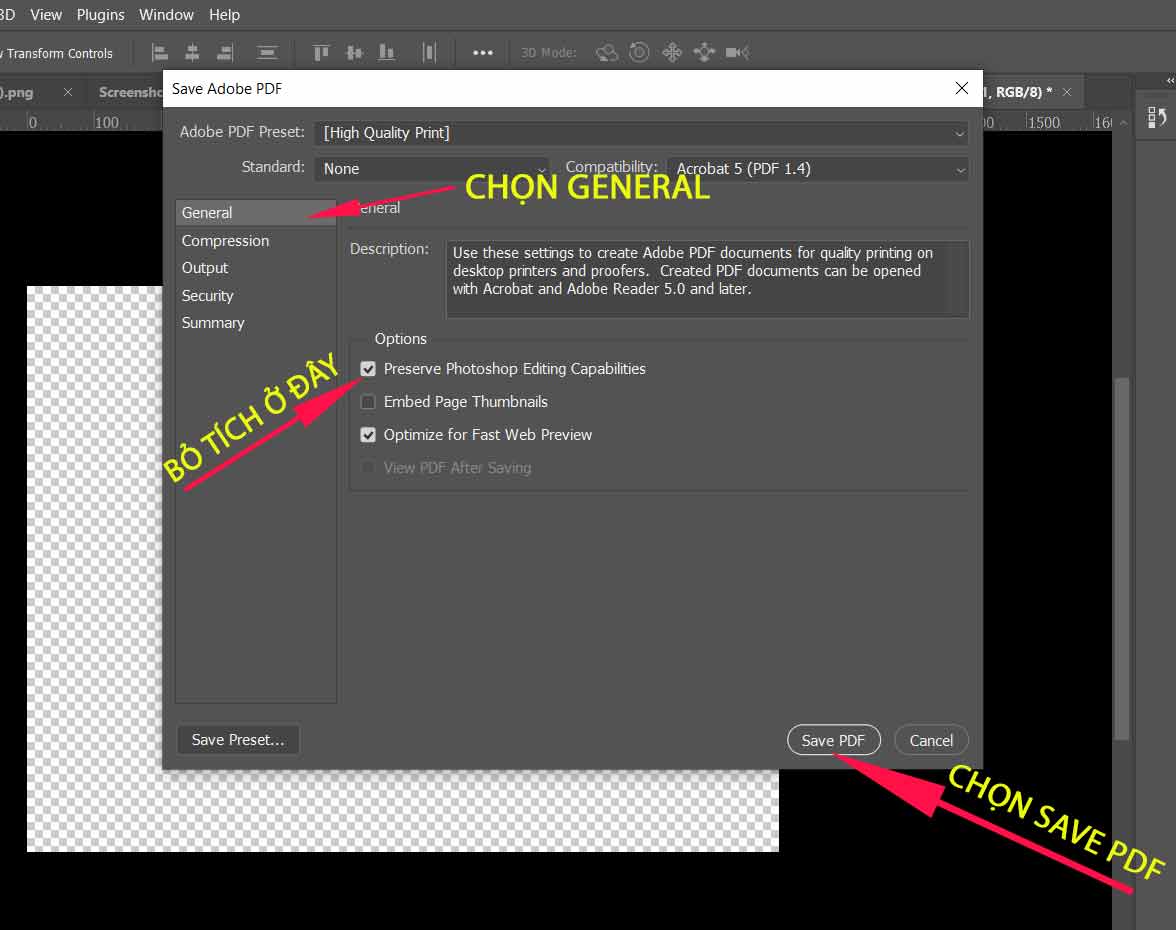The width and height of the screenshot is (1176, 930).
Task: Select the Orbit 3D camera icon
Action: 607,52
